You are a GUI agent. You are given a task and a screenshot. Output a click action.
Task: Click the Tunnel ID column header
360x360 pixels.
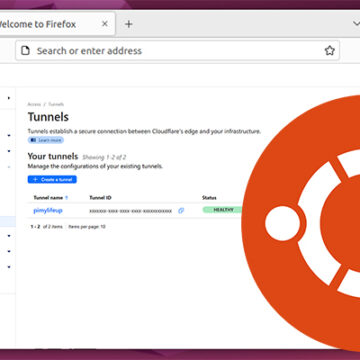(100, 198)
